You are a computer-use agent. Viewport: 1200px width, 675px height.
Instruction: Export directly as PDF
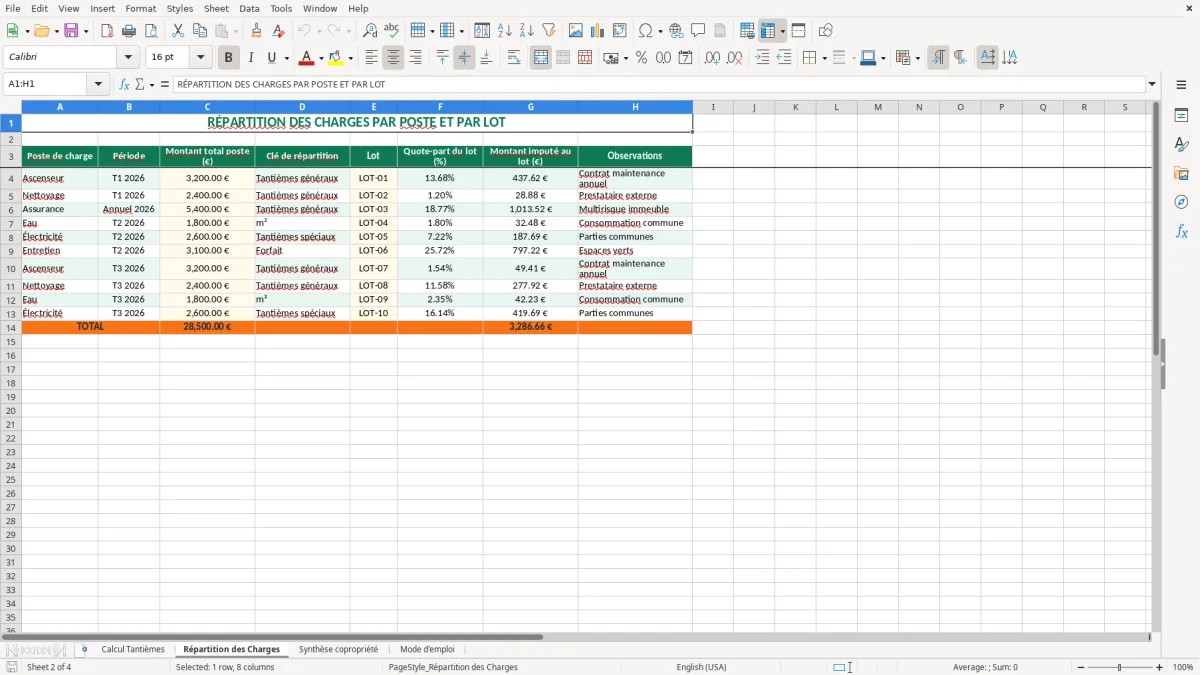click(x=107, y=31)
